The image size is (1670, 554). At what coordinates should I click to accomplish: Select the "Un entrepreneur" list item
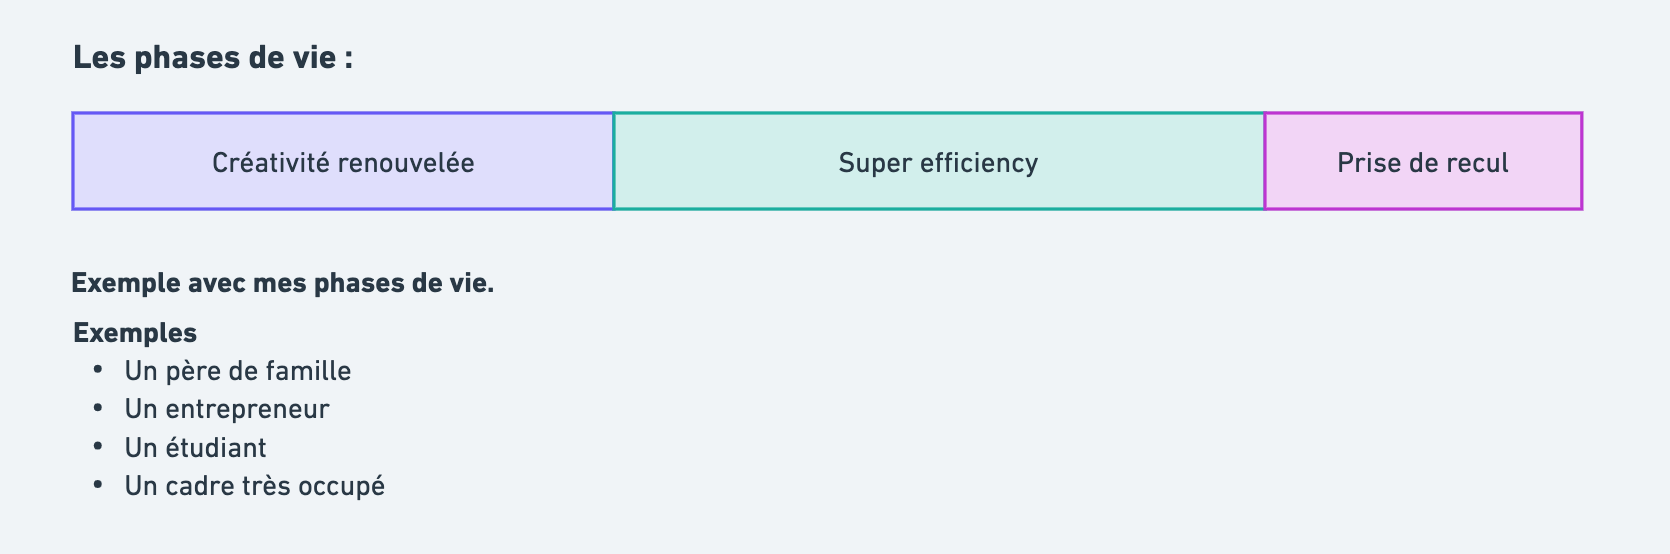[227, 409]
